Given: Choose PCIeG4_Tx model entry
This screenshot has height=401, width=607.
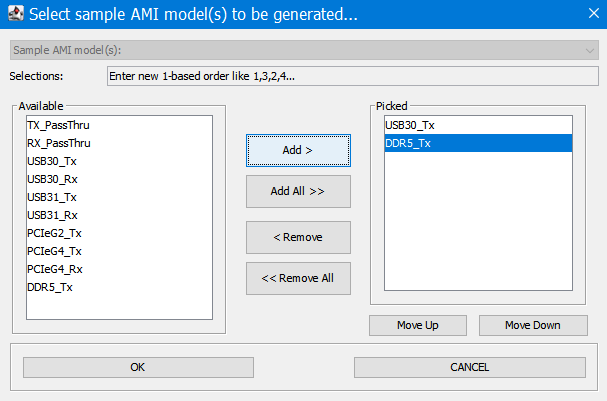Looking at the screenshot, I should [x=54, y=251].
